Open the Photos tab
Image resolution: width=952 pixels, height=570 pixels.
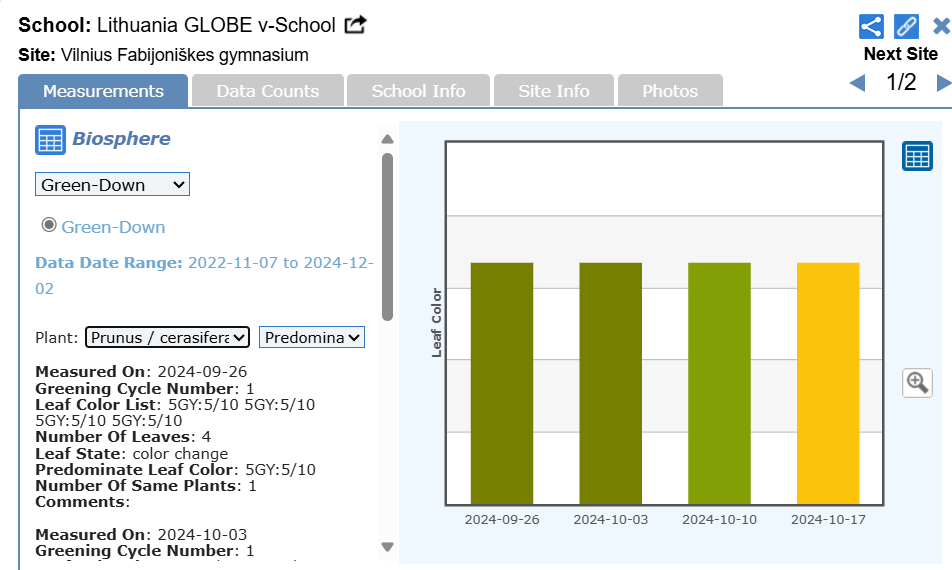click(670, 91)
